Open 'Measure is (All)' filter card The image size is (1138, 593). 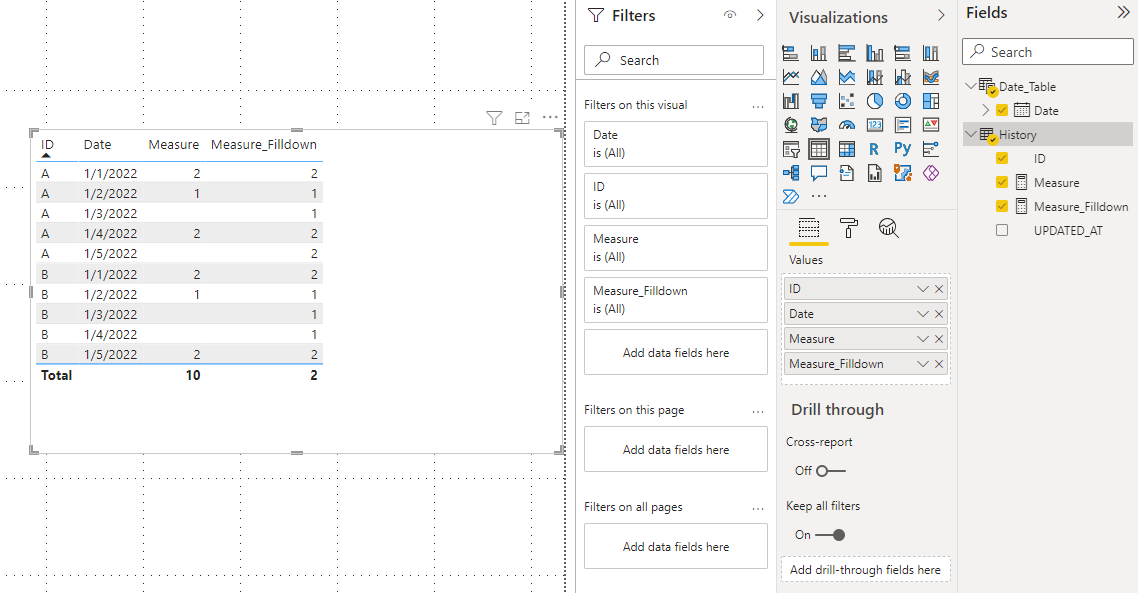click(x=676, y=248)
